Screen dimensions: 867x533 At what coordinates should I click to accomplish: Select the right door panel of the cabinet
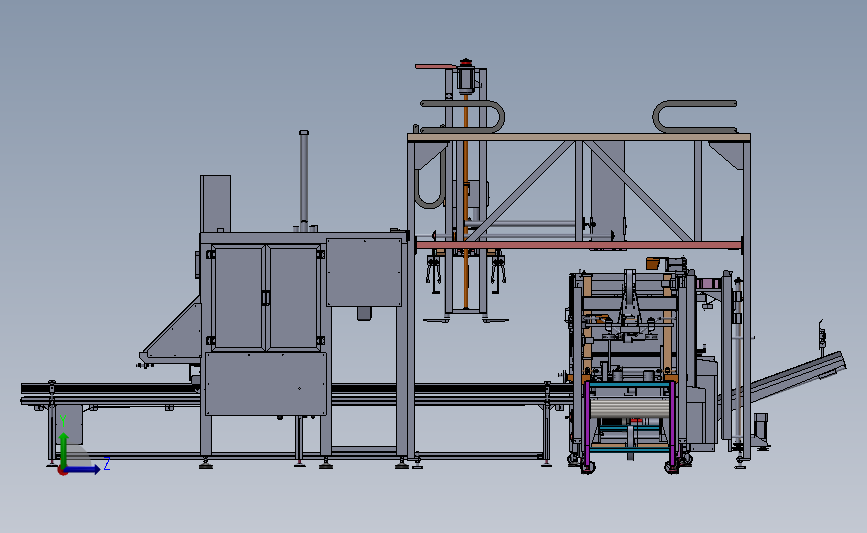pos(293,298)
